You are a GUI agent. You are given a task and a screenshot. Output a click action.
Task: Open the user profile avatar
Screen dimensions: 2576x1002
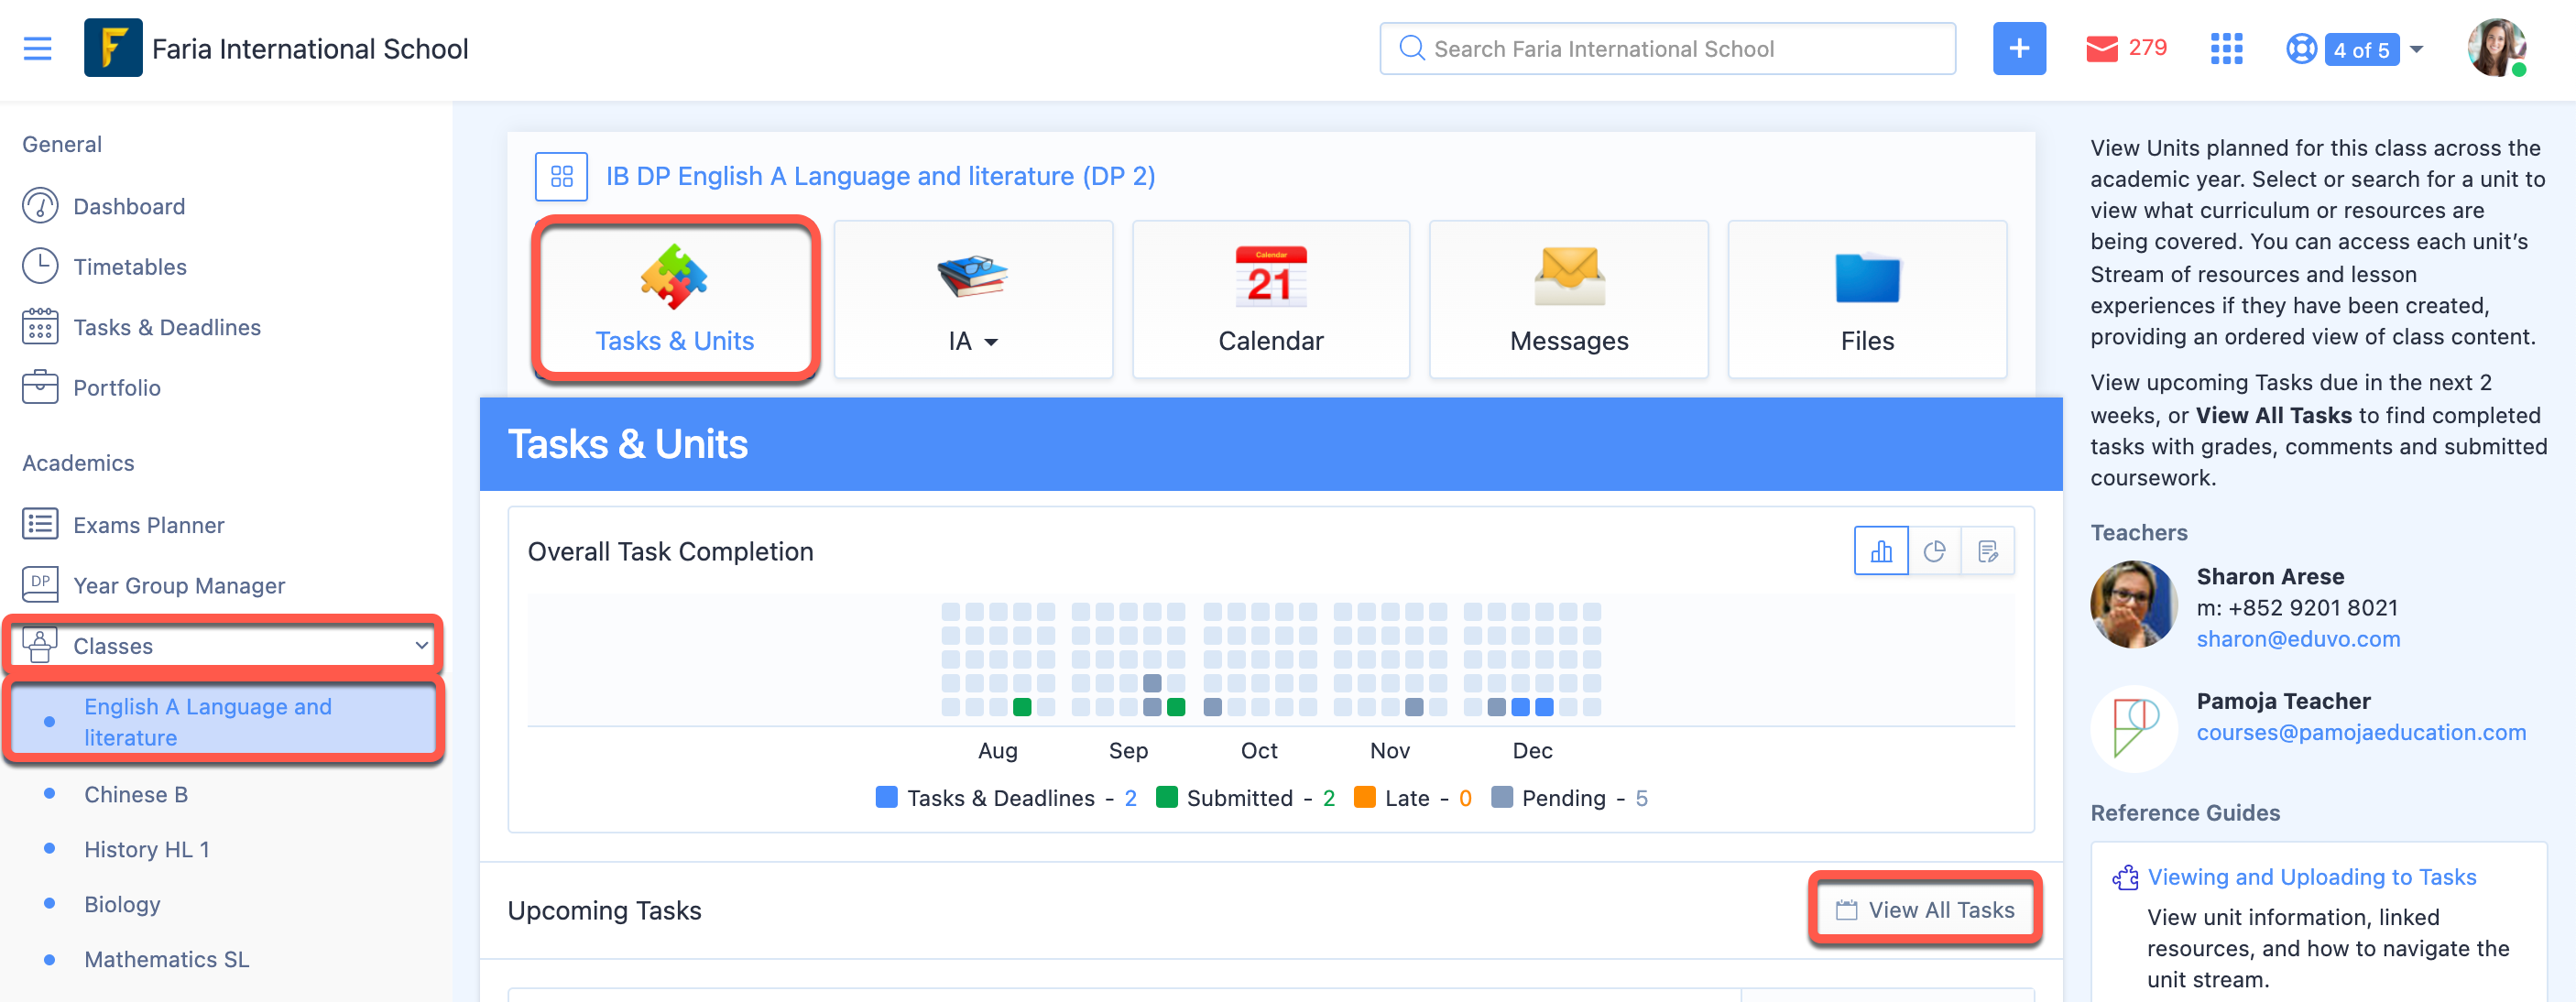(x=2496, y=48)
